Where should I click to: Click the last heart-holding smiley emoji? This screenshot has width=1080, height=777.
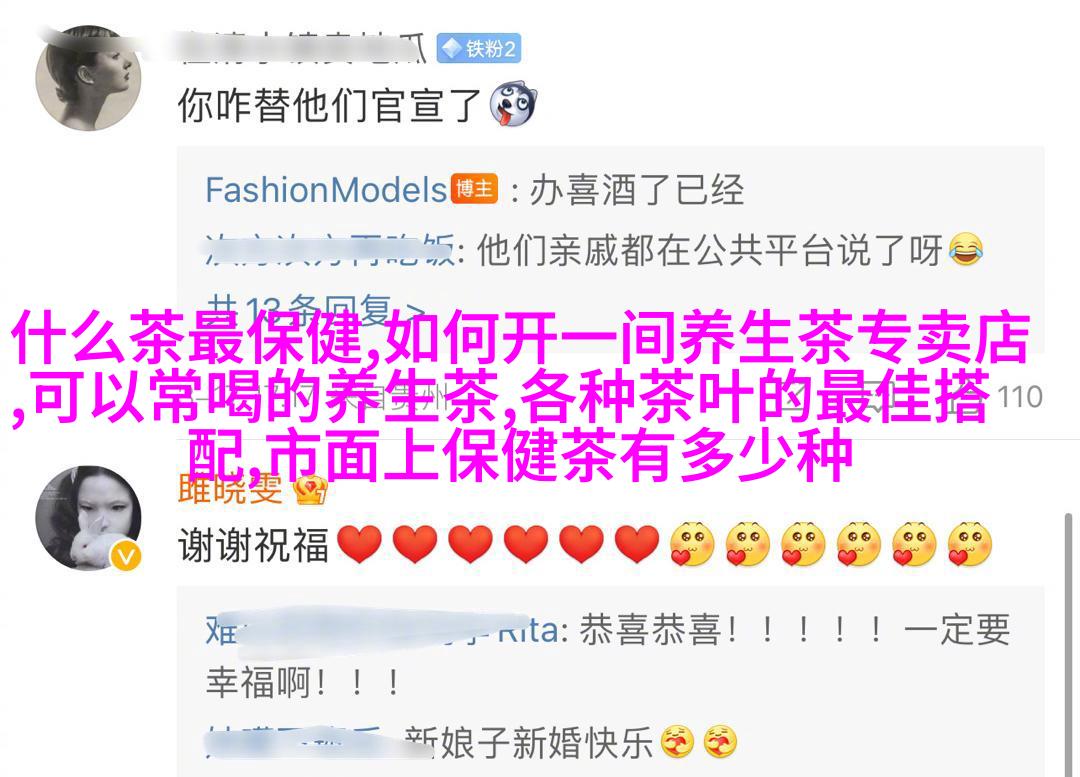point(969,544)
